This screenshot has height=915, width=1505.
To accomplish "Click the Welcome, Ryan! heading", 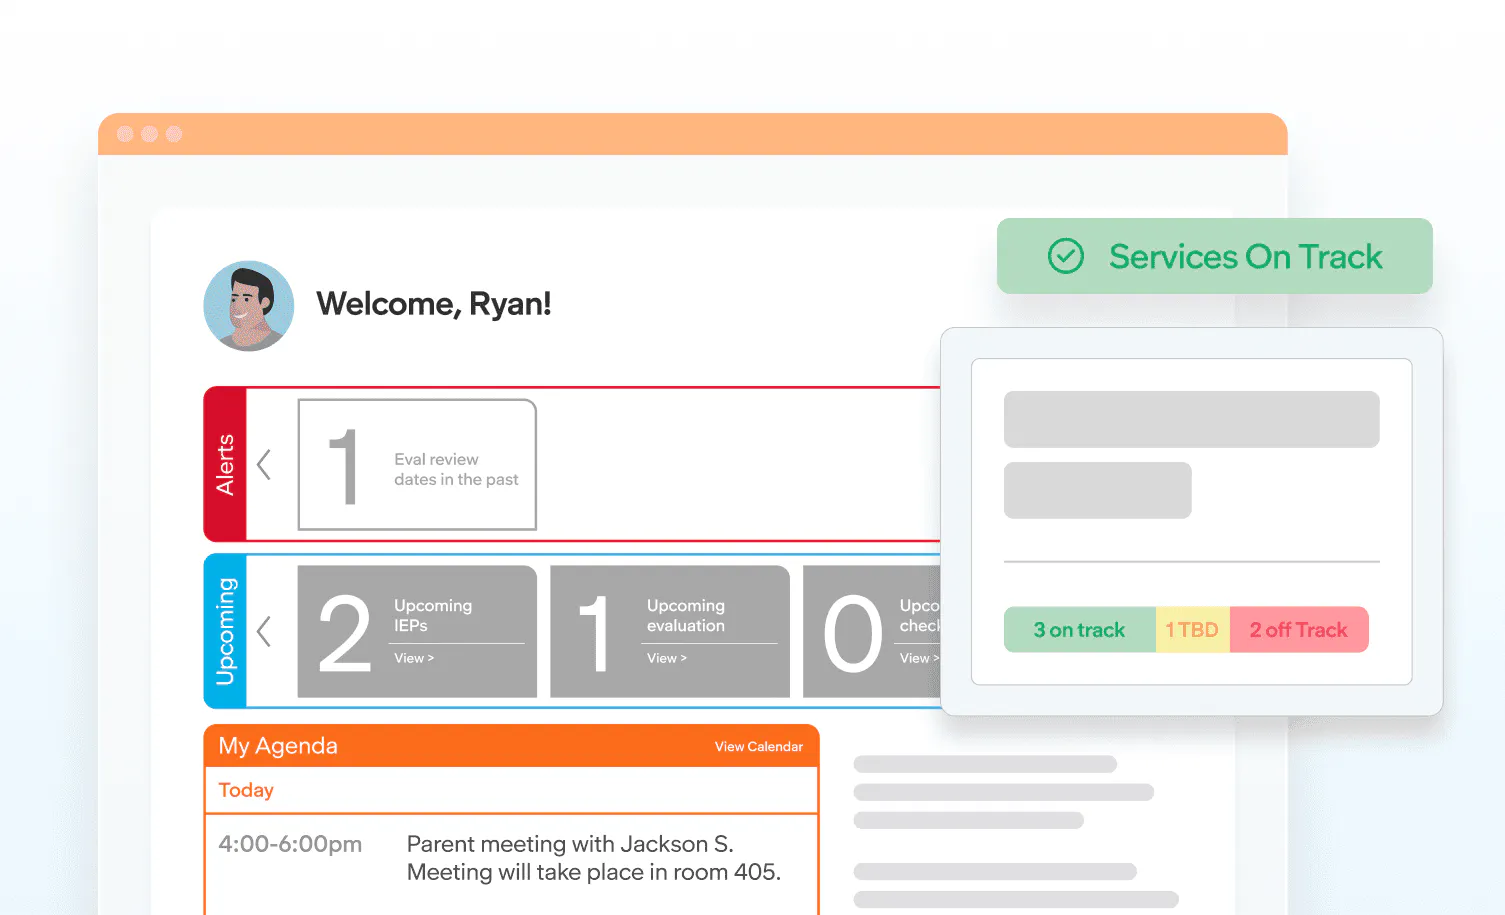I will pyautogui.click(x=434, y=304).
